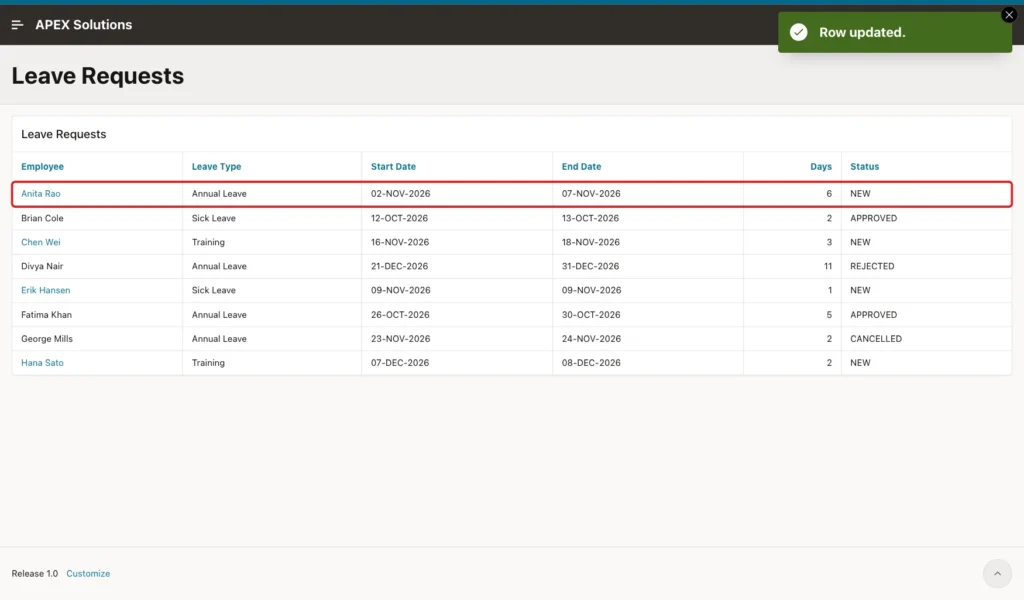1024x600 pixels.
Task: Open Hana Sato's leave request
Action: tap(42, 363)
